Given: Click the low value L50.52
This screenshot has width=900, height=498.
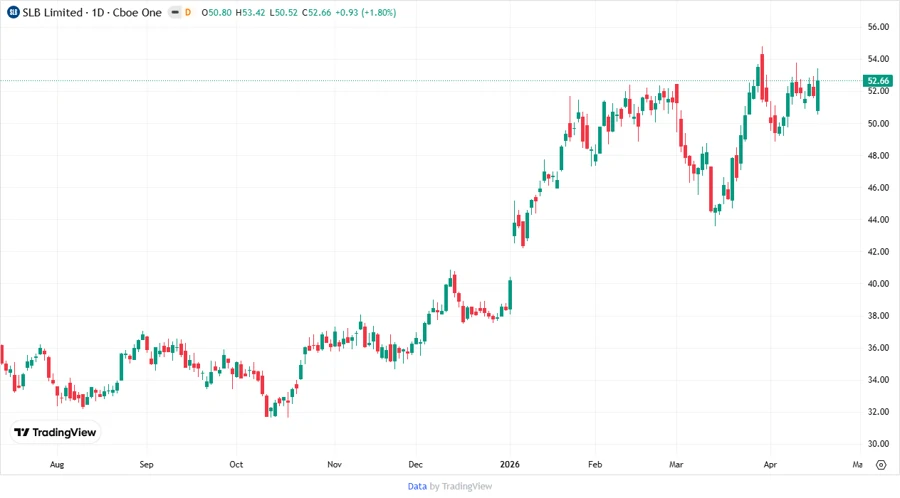Looking at the screenshot, I should (x=284, y=12).
